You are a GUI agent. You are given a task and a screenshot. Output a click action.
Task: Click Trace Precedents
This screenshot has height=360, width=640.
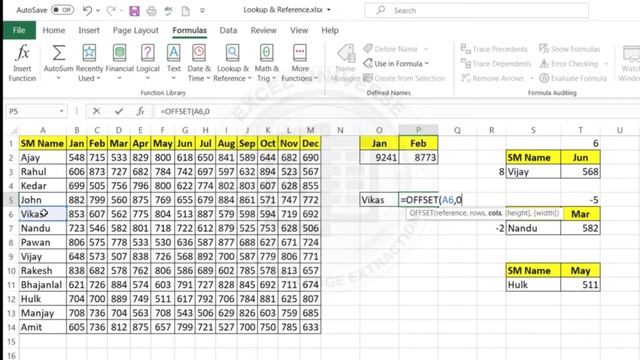click(494, 49)
